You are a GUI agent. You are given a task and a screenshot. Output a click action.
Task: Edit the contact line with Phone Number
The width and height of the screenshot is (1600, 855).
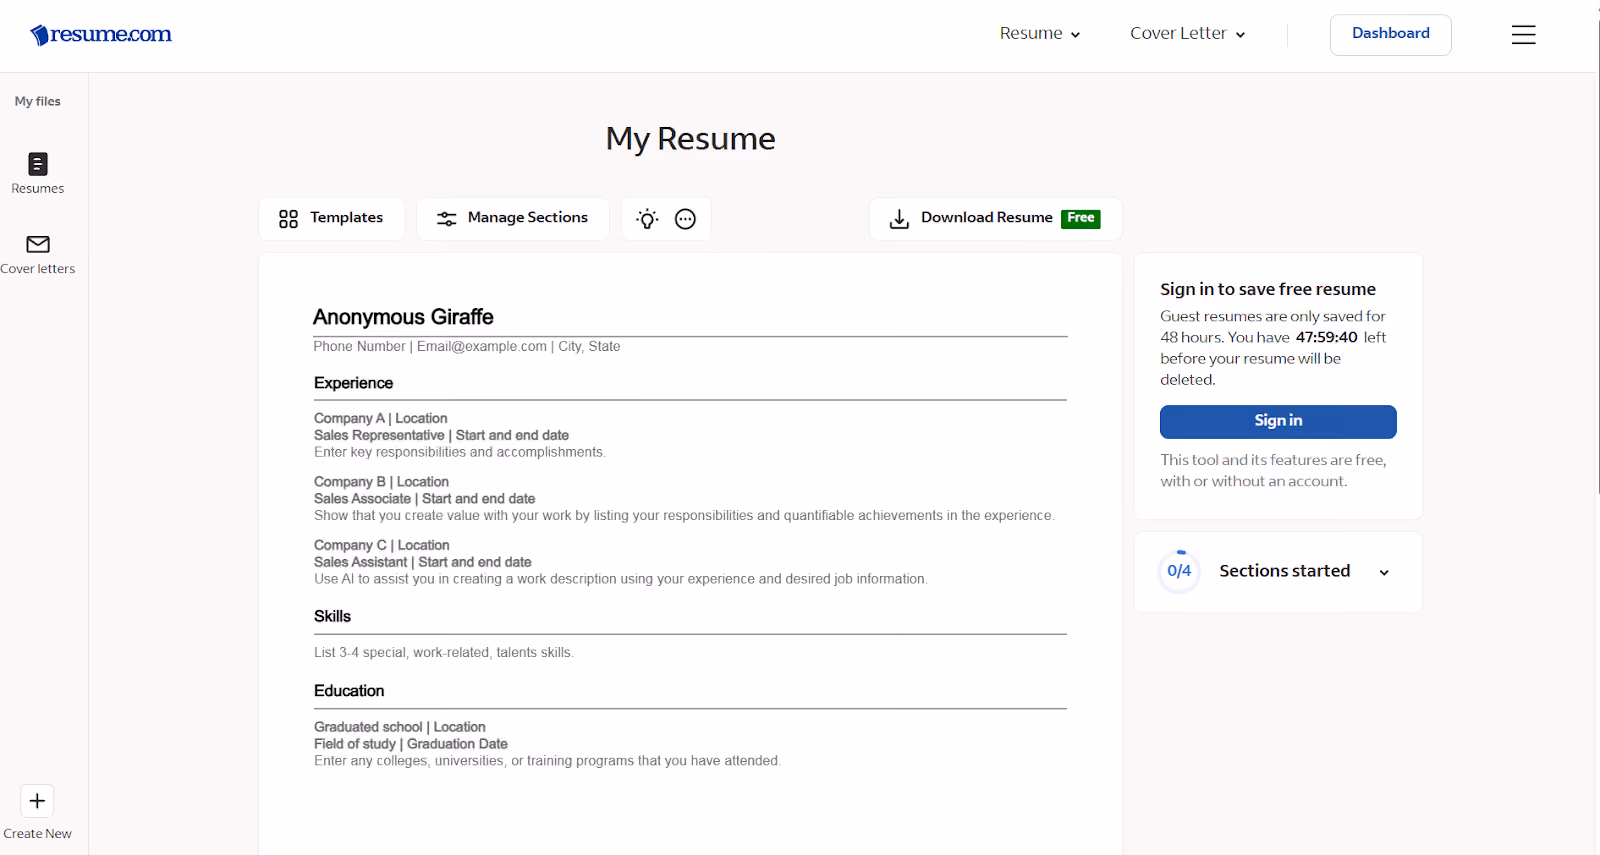467,346
